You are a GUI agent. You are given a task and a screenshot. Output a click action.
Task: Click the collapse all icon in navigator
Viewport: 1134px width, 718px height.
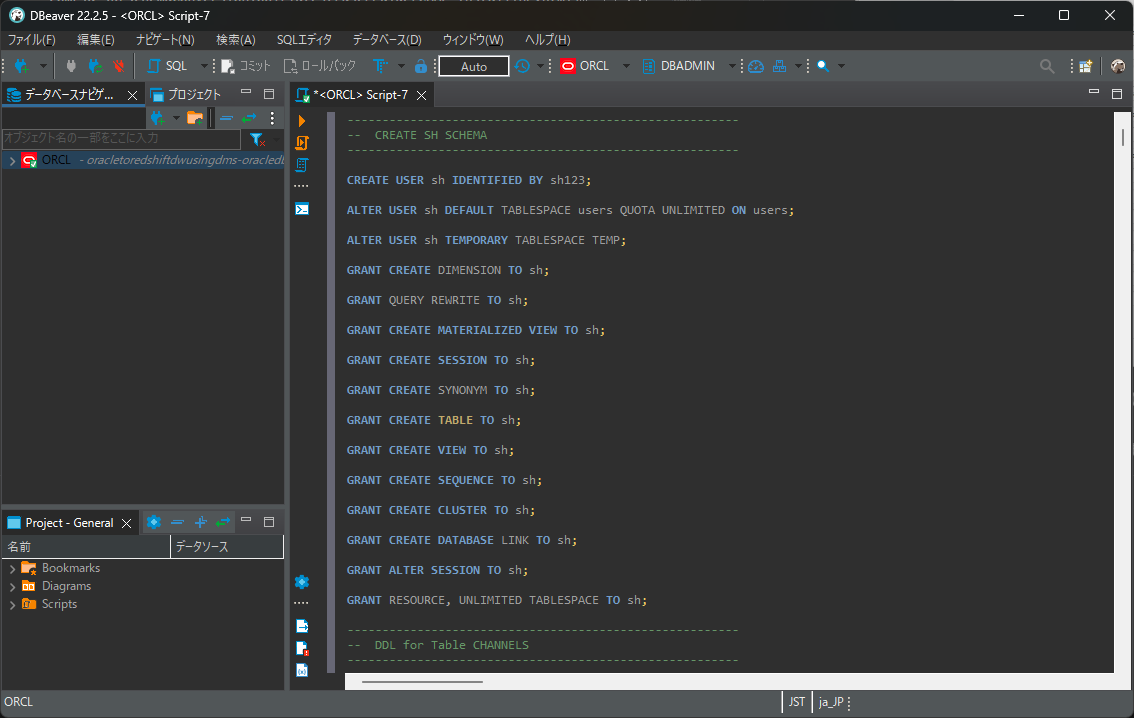tap(226, 118)
